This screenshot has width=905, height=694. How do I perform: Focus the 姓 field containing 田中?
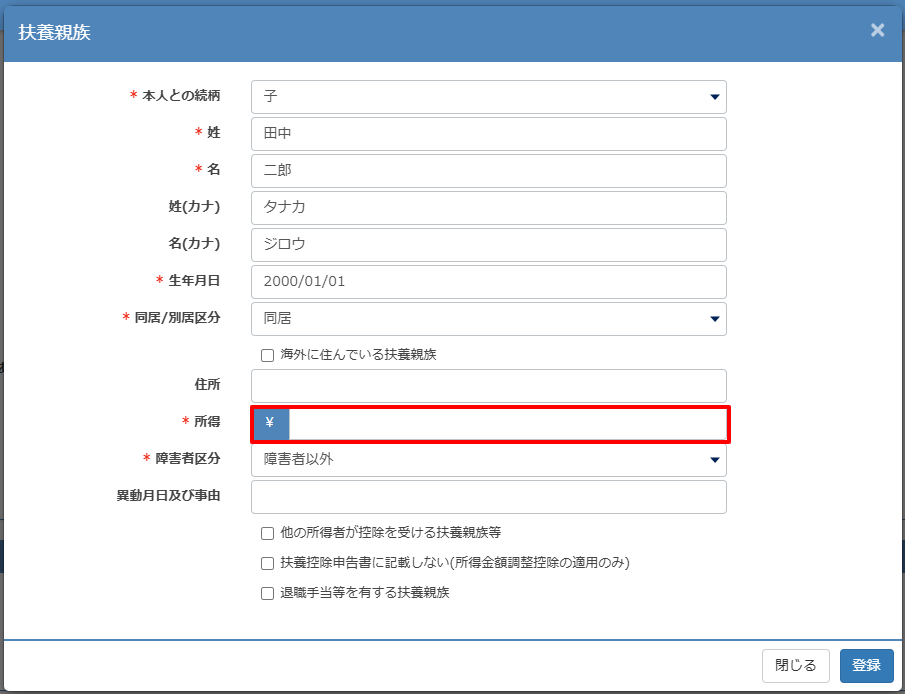point(488,134)
